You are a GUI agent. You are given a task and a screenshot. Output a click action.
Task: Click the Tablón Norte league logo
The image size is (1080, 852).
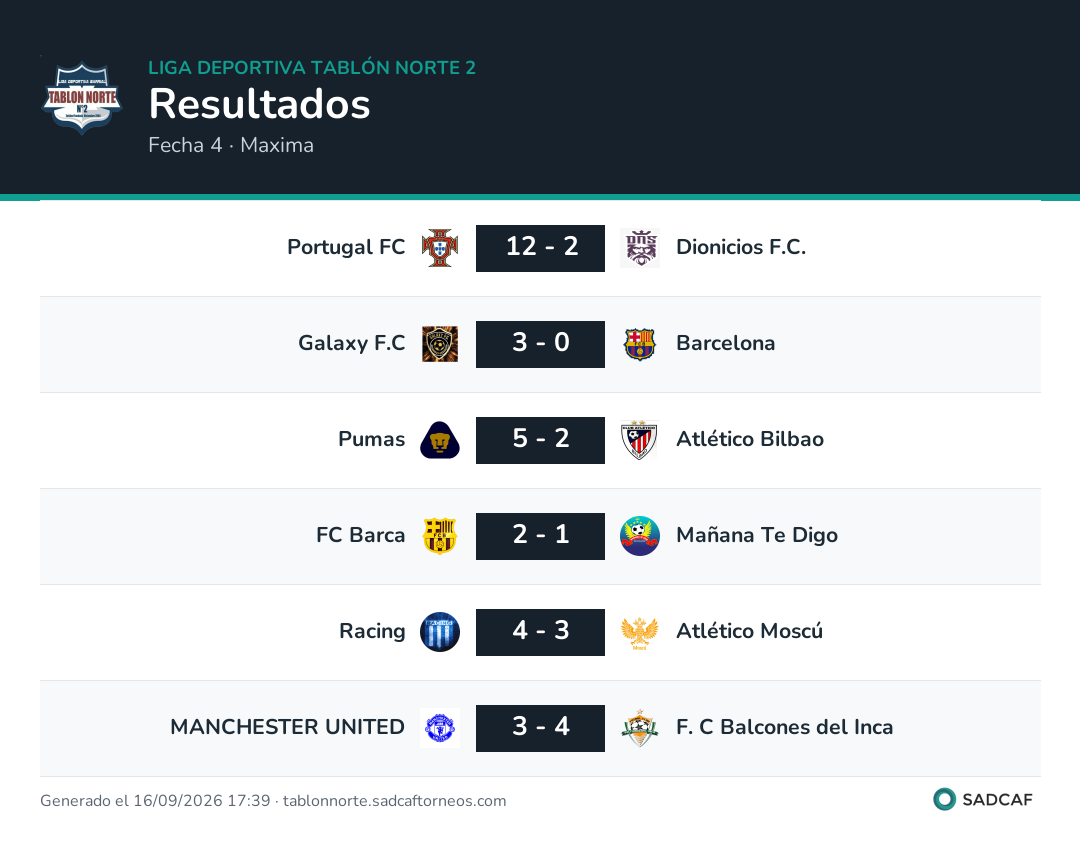pos(81,97)
